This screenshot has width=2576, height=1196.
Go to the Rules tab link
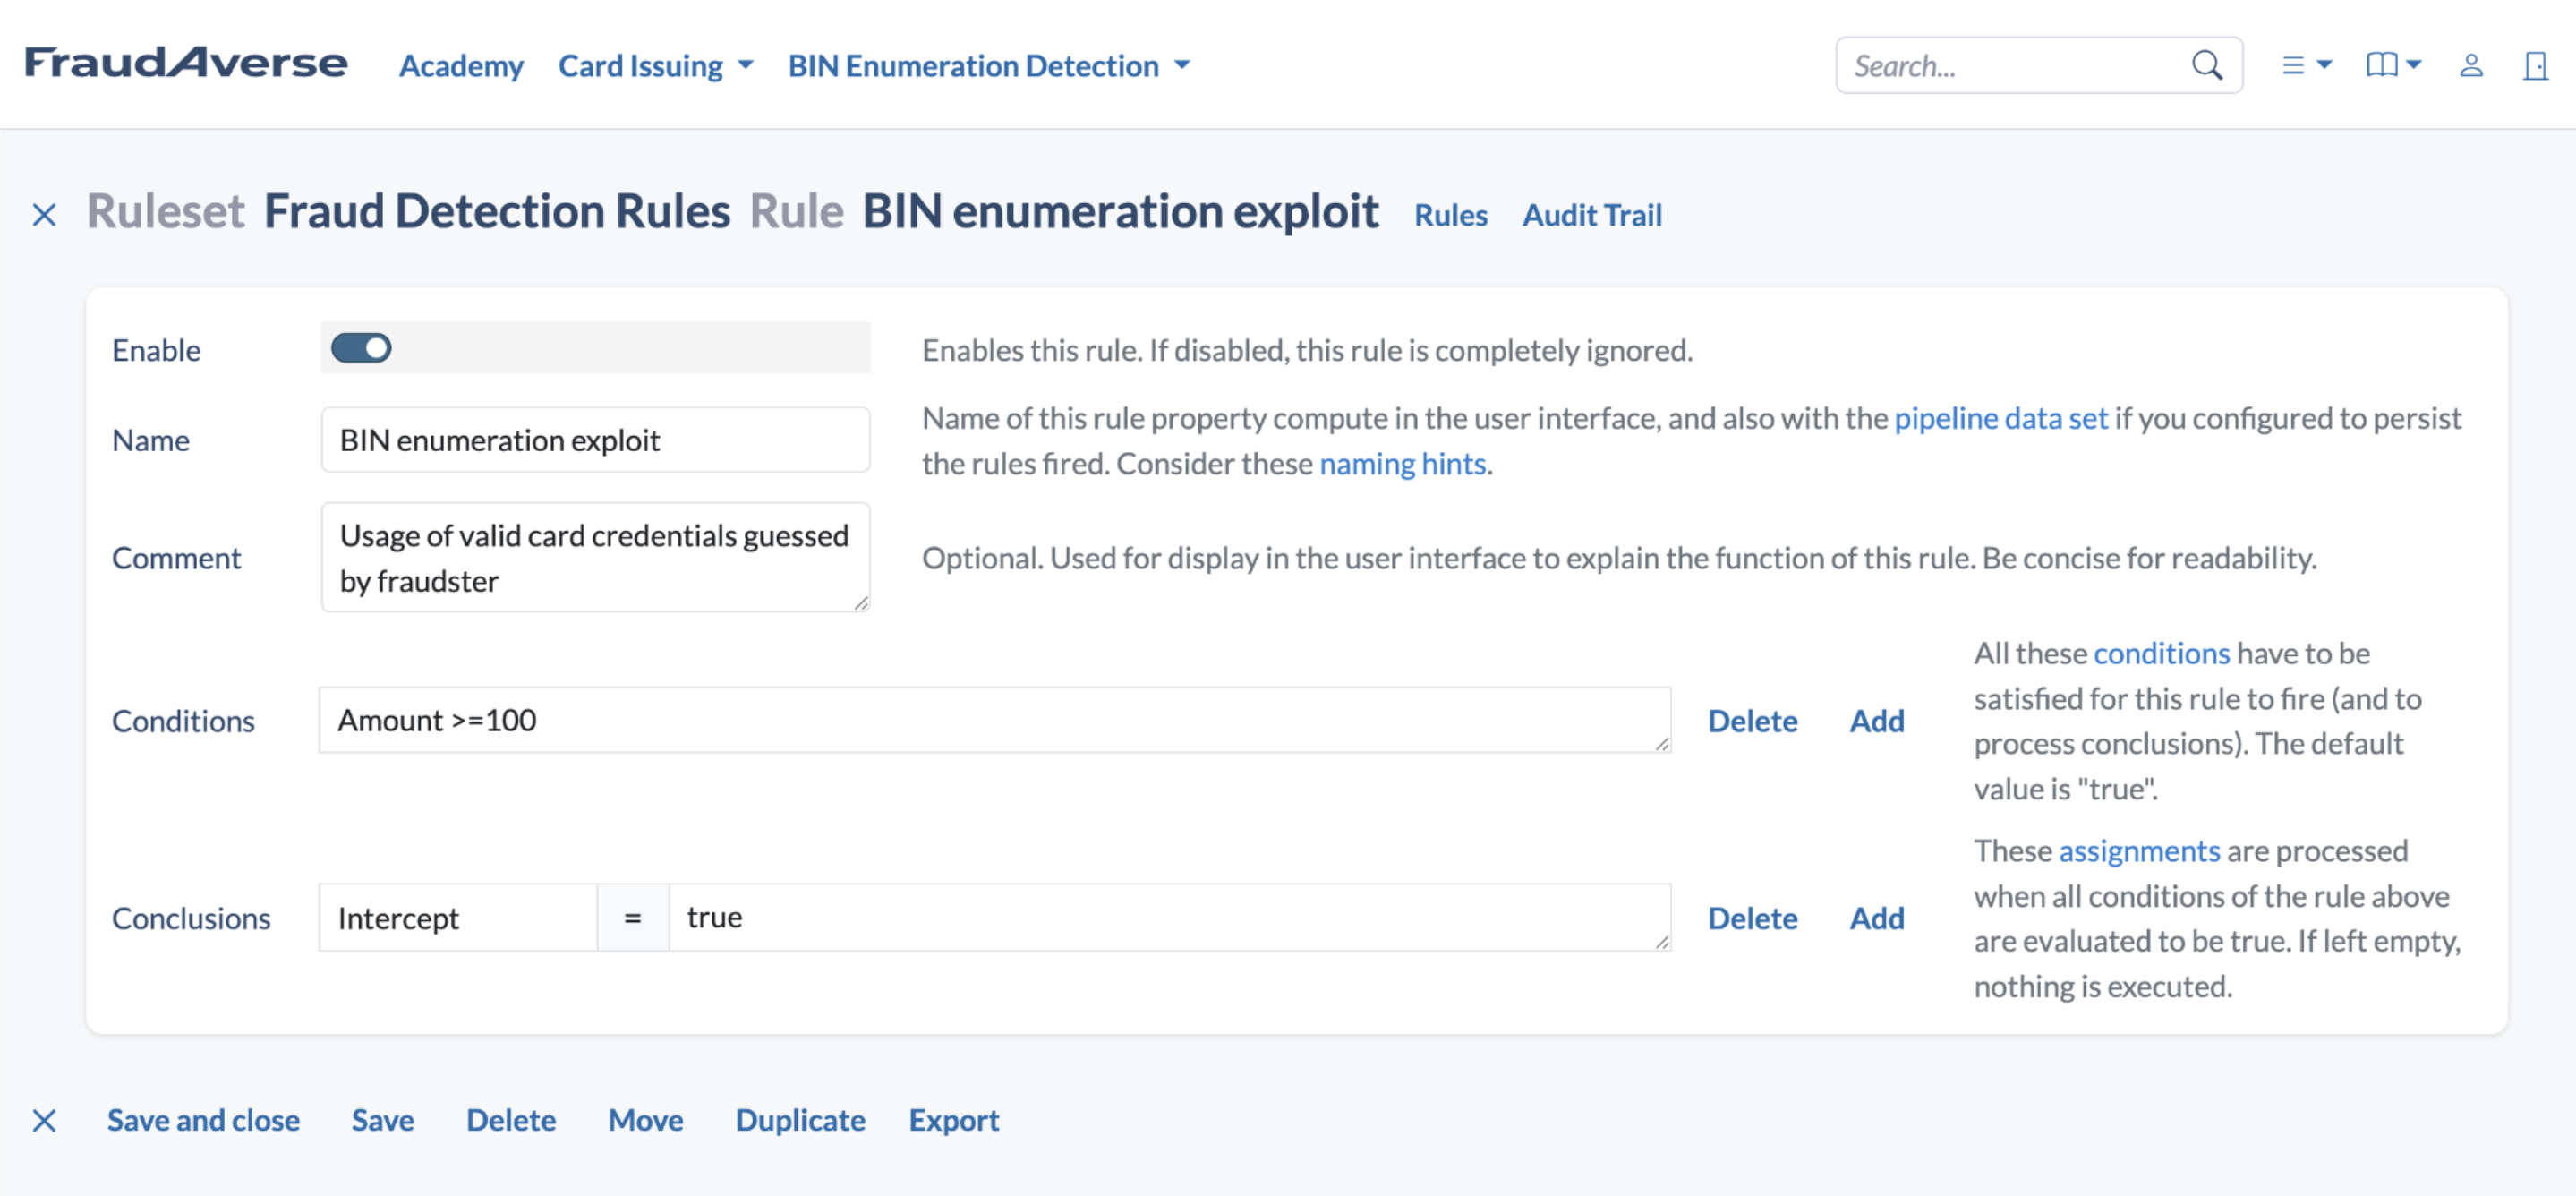coord(1450,214)
